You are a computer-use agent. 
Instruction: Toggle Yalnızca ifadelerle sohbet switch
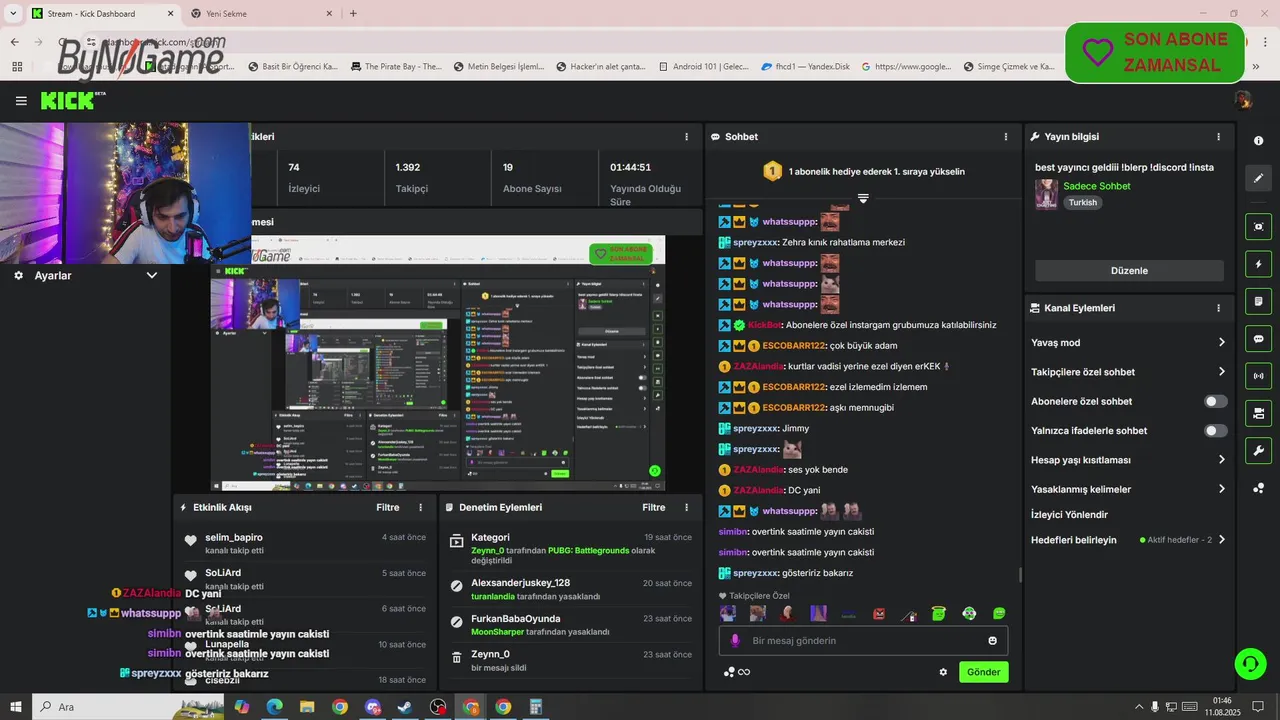[x=1216, y=431]
